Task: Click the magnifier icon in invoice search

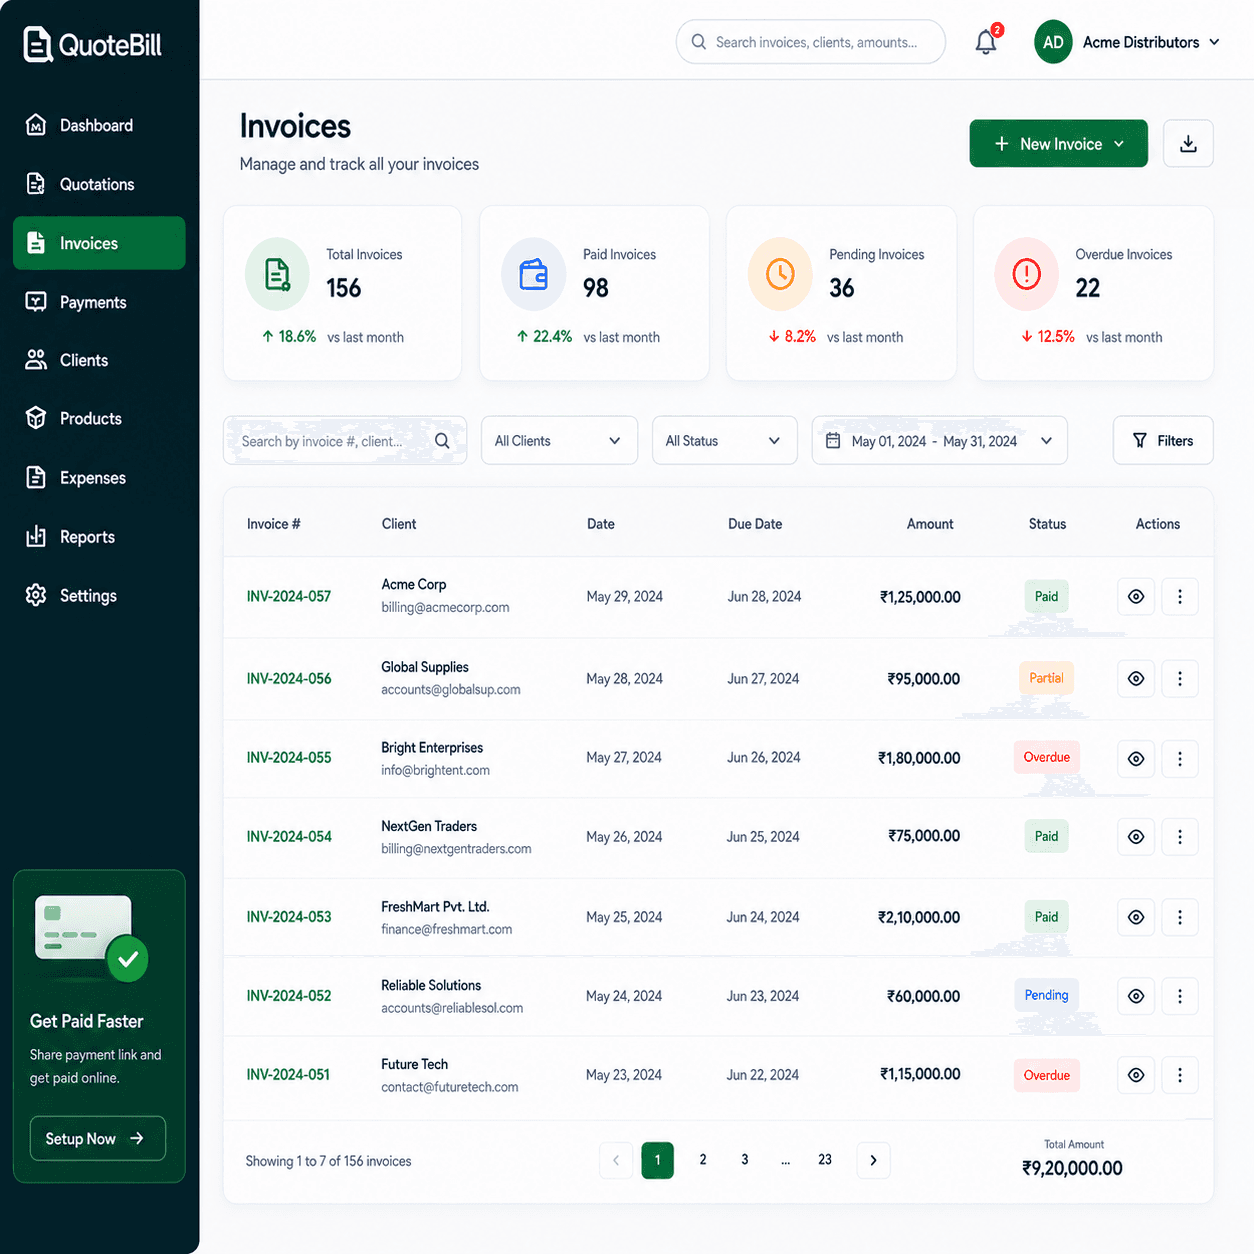Action: point(442,441)
